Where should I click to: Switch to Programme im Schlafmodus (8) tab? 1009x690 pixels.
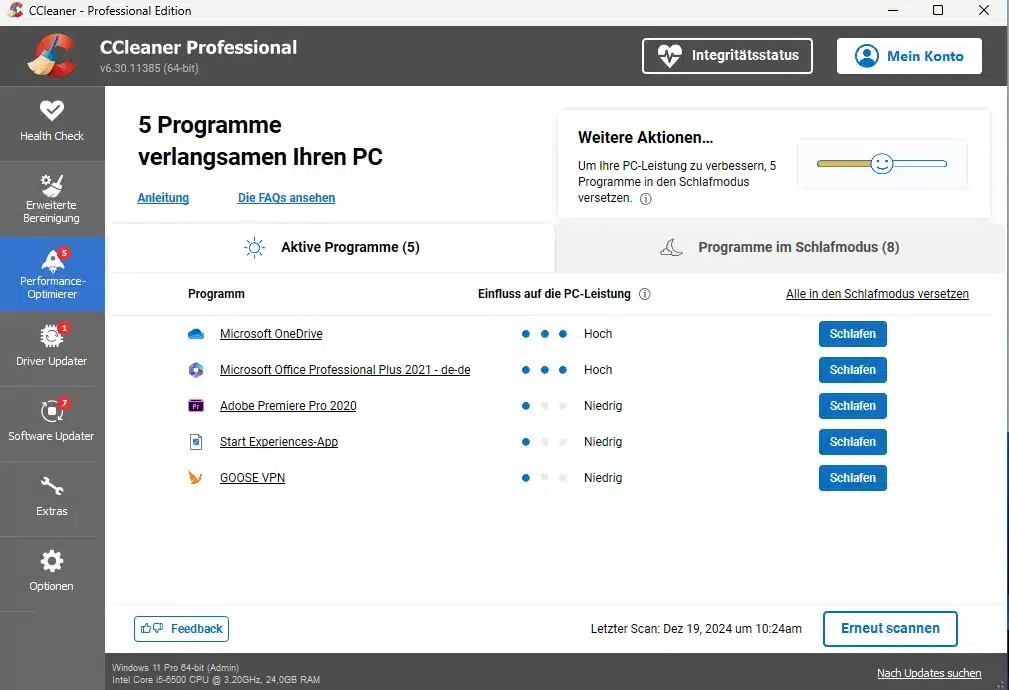pyautogui.click(x=779, y=248)
